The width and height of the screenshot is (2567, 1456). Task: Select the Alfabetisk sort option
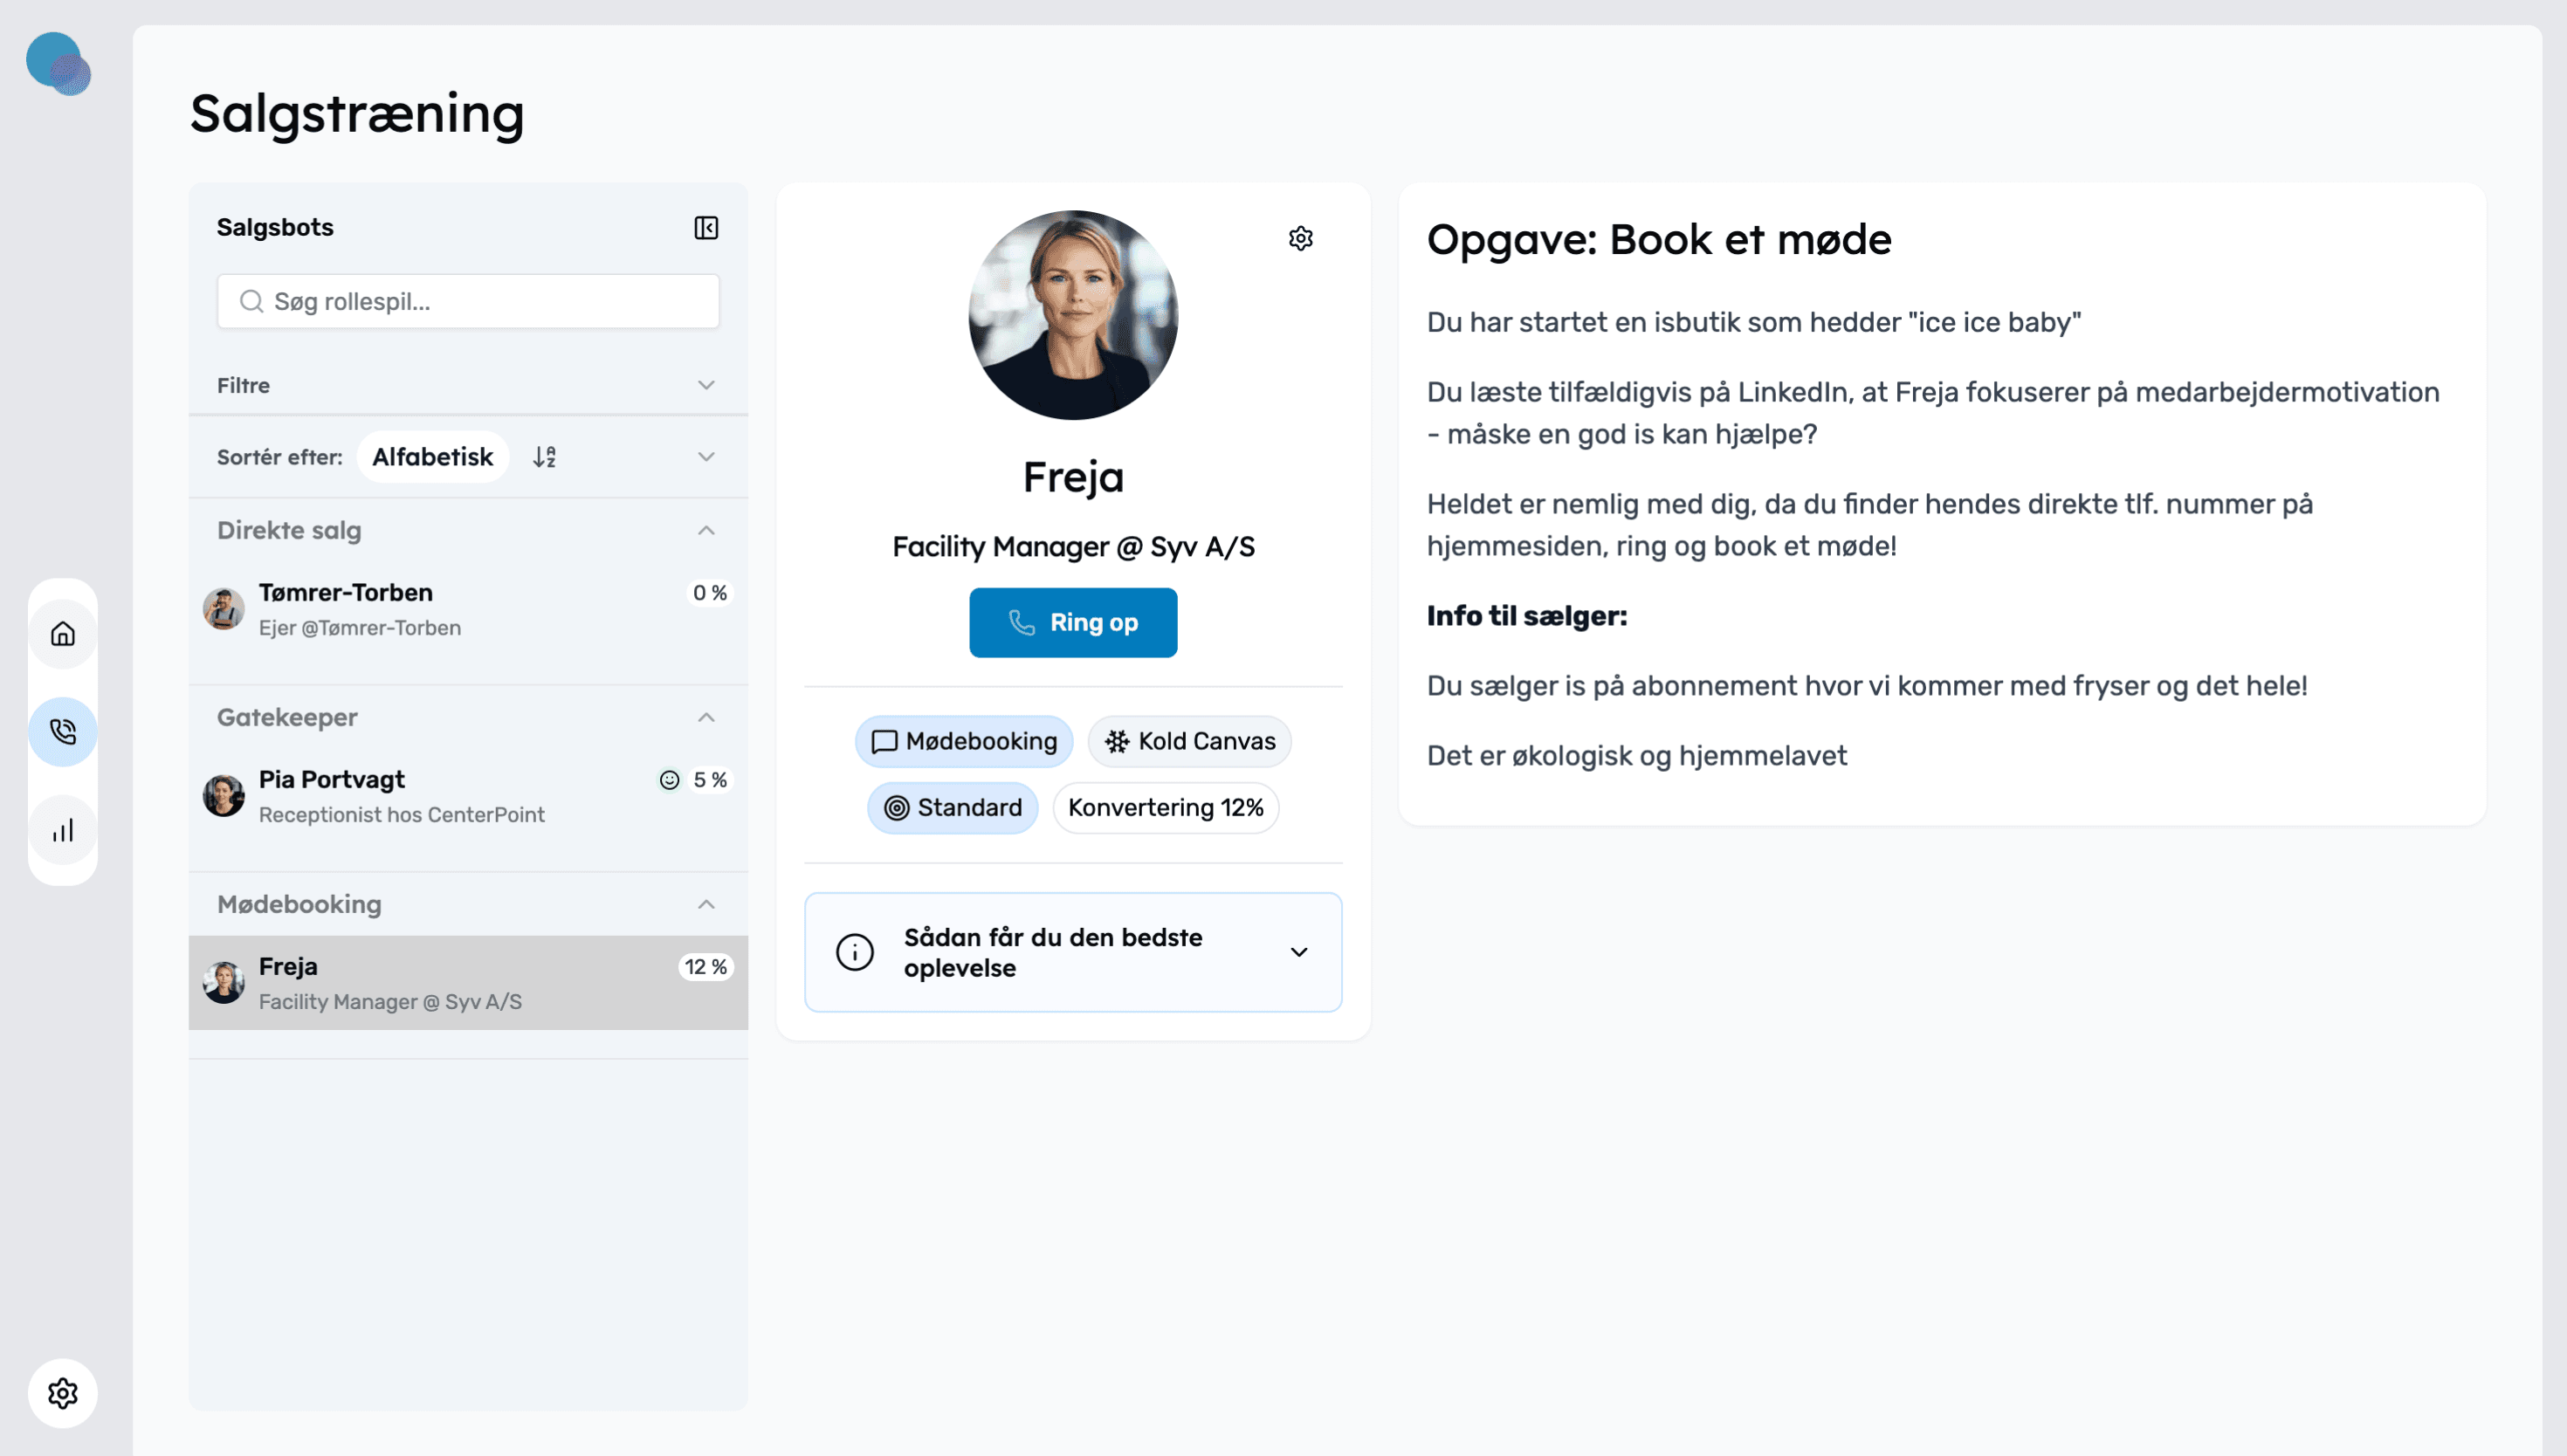click(x=432, y=457)
